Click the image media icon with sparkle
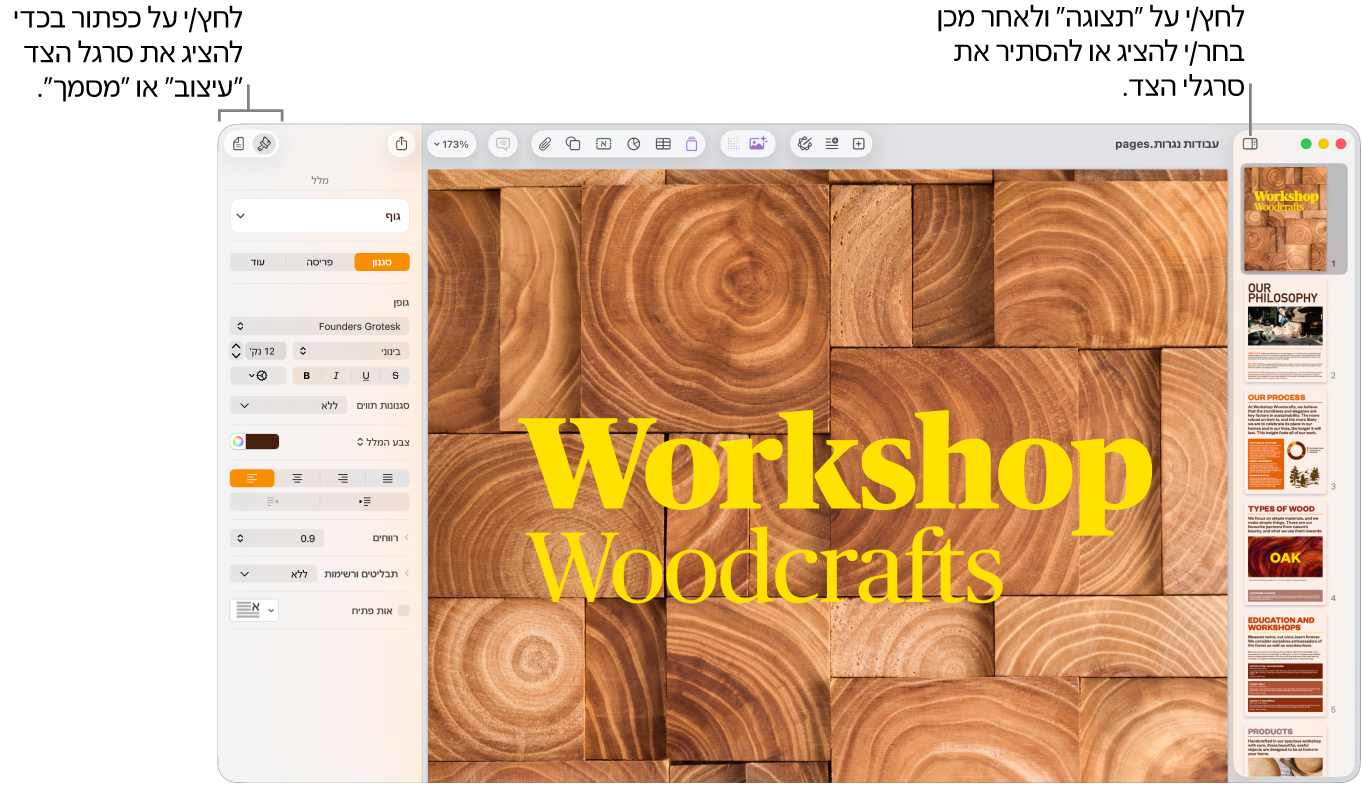Image resolution: width=1362 pixels, height=785 pixels. click(757, 144)
